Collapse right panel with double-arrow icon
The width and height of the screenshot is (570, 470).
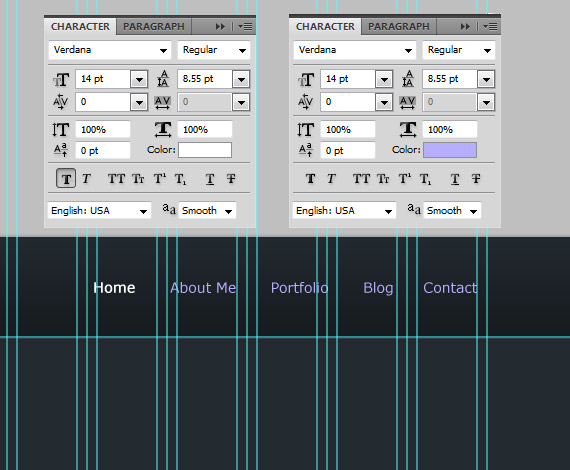pos(465,27)
